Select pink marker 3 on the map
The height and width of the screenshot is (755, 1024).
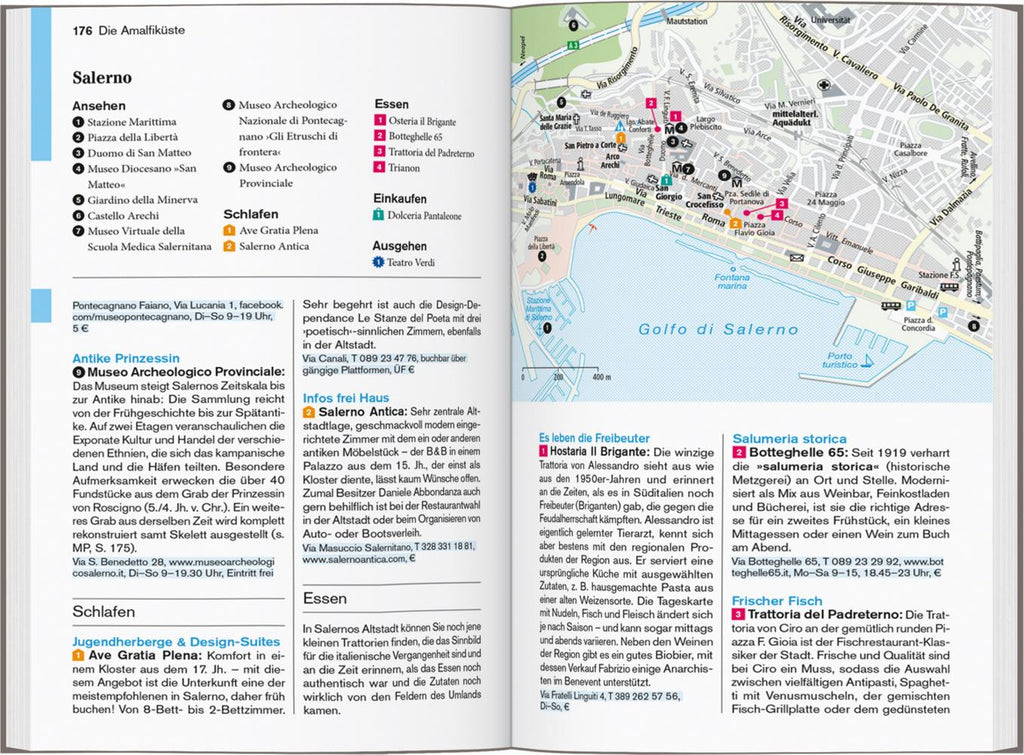(782, 204)
